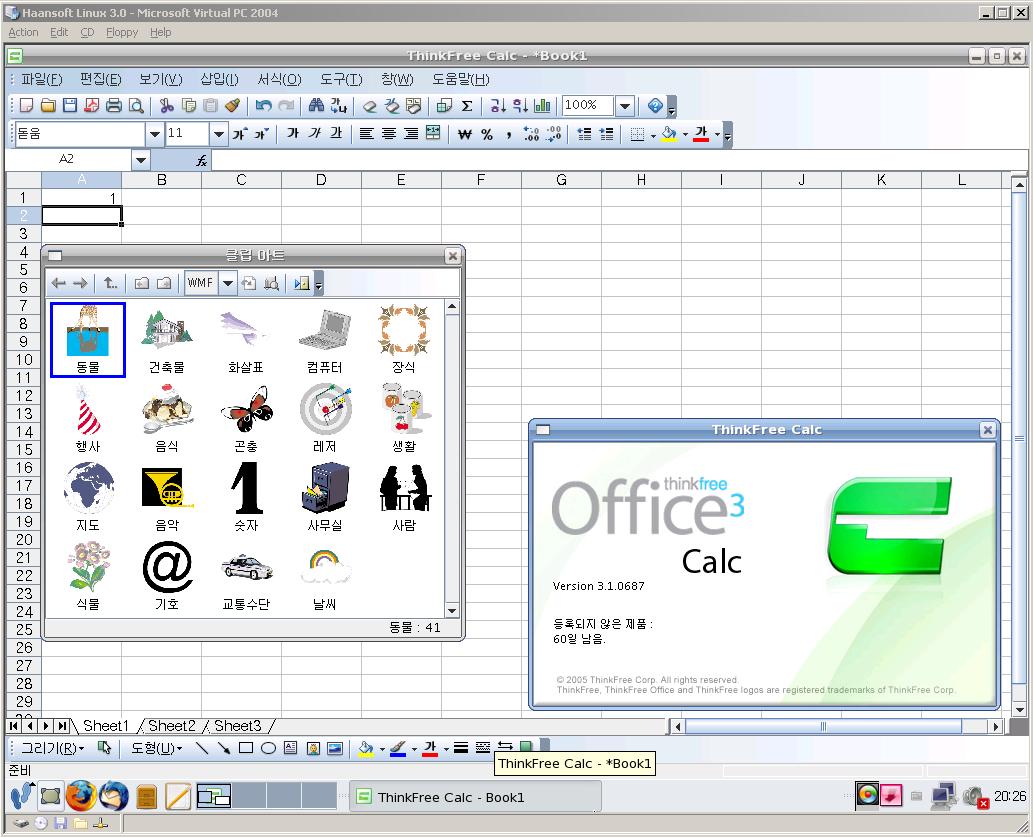Undo the last action
1033x837 pixels.
tap(264, 105)
